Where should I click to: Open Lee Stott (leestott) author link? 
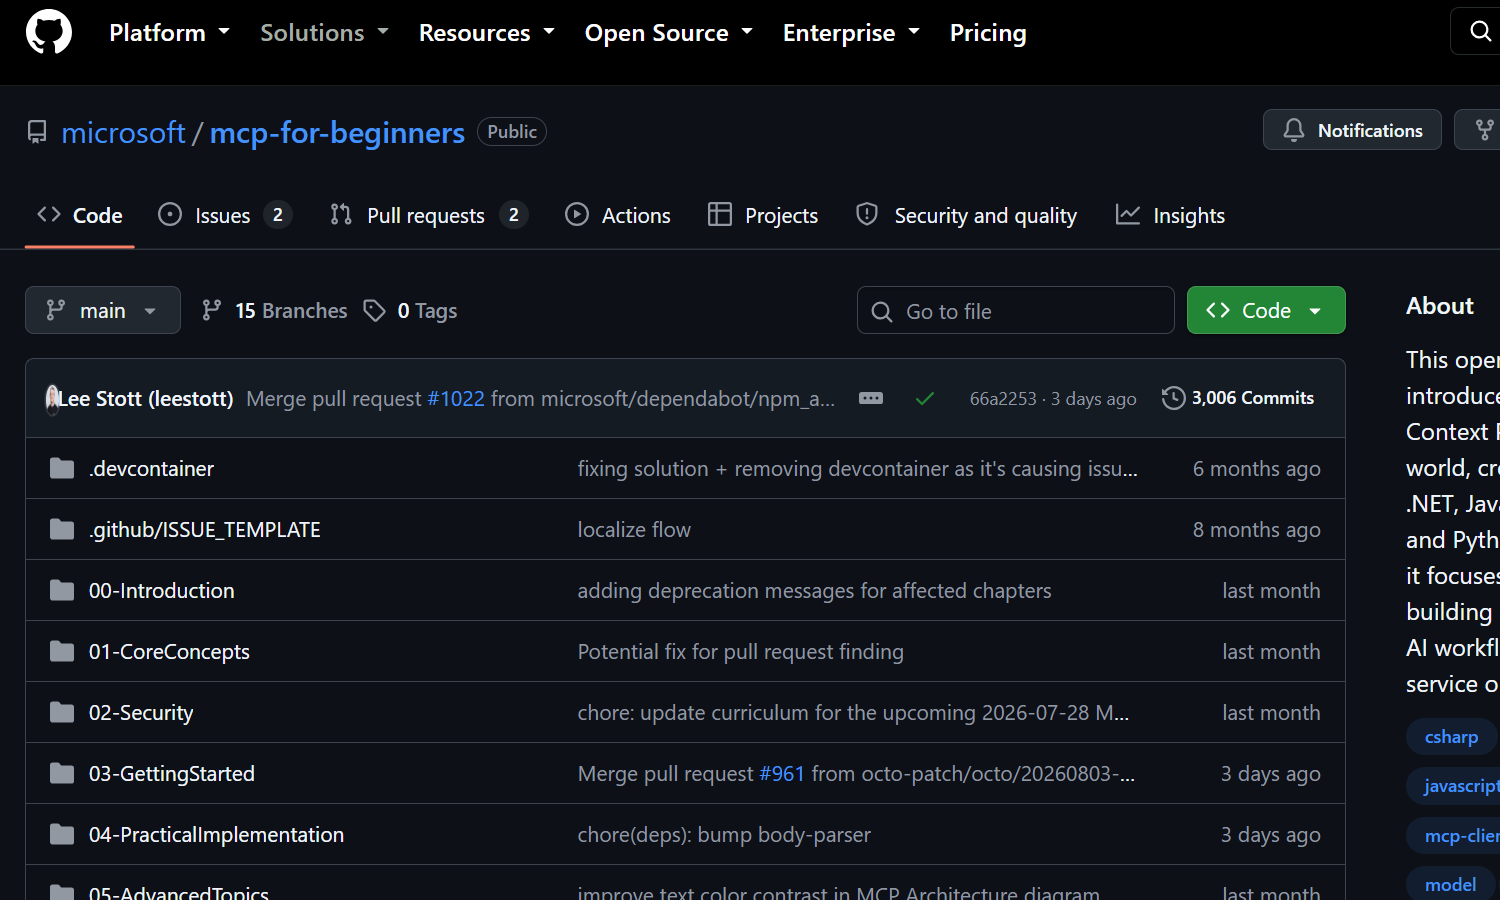point(145,398)
